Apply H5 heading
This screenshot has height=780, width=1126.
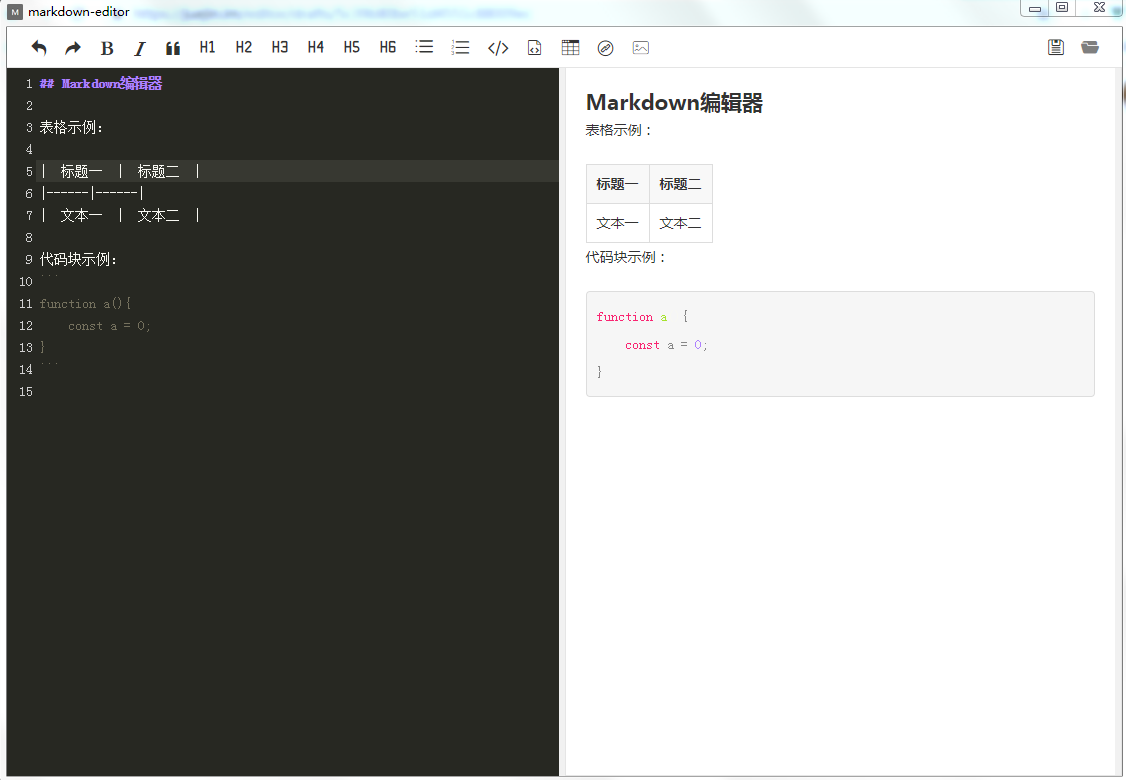(x=351, y=47)
